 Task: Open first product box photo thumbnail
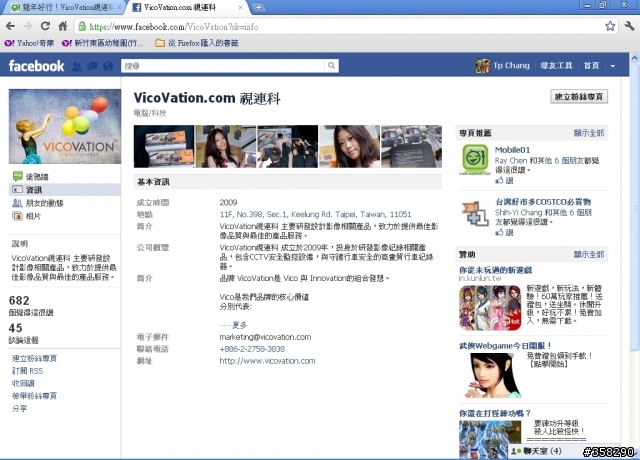click(164, 146)
